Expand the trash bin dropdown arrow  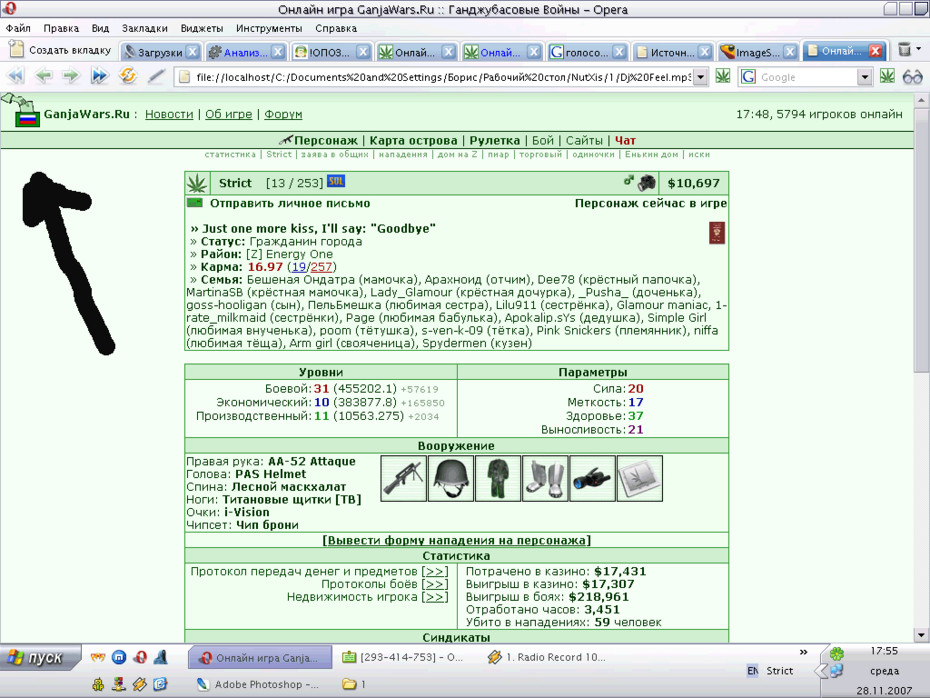(x=919, y=49)
